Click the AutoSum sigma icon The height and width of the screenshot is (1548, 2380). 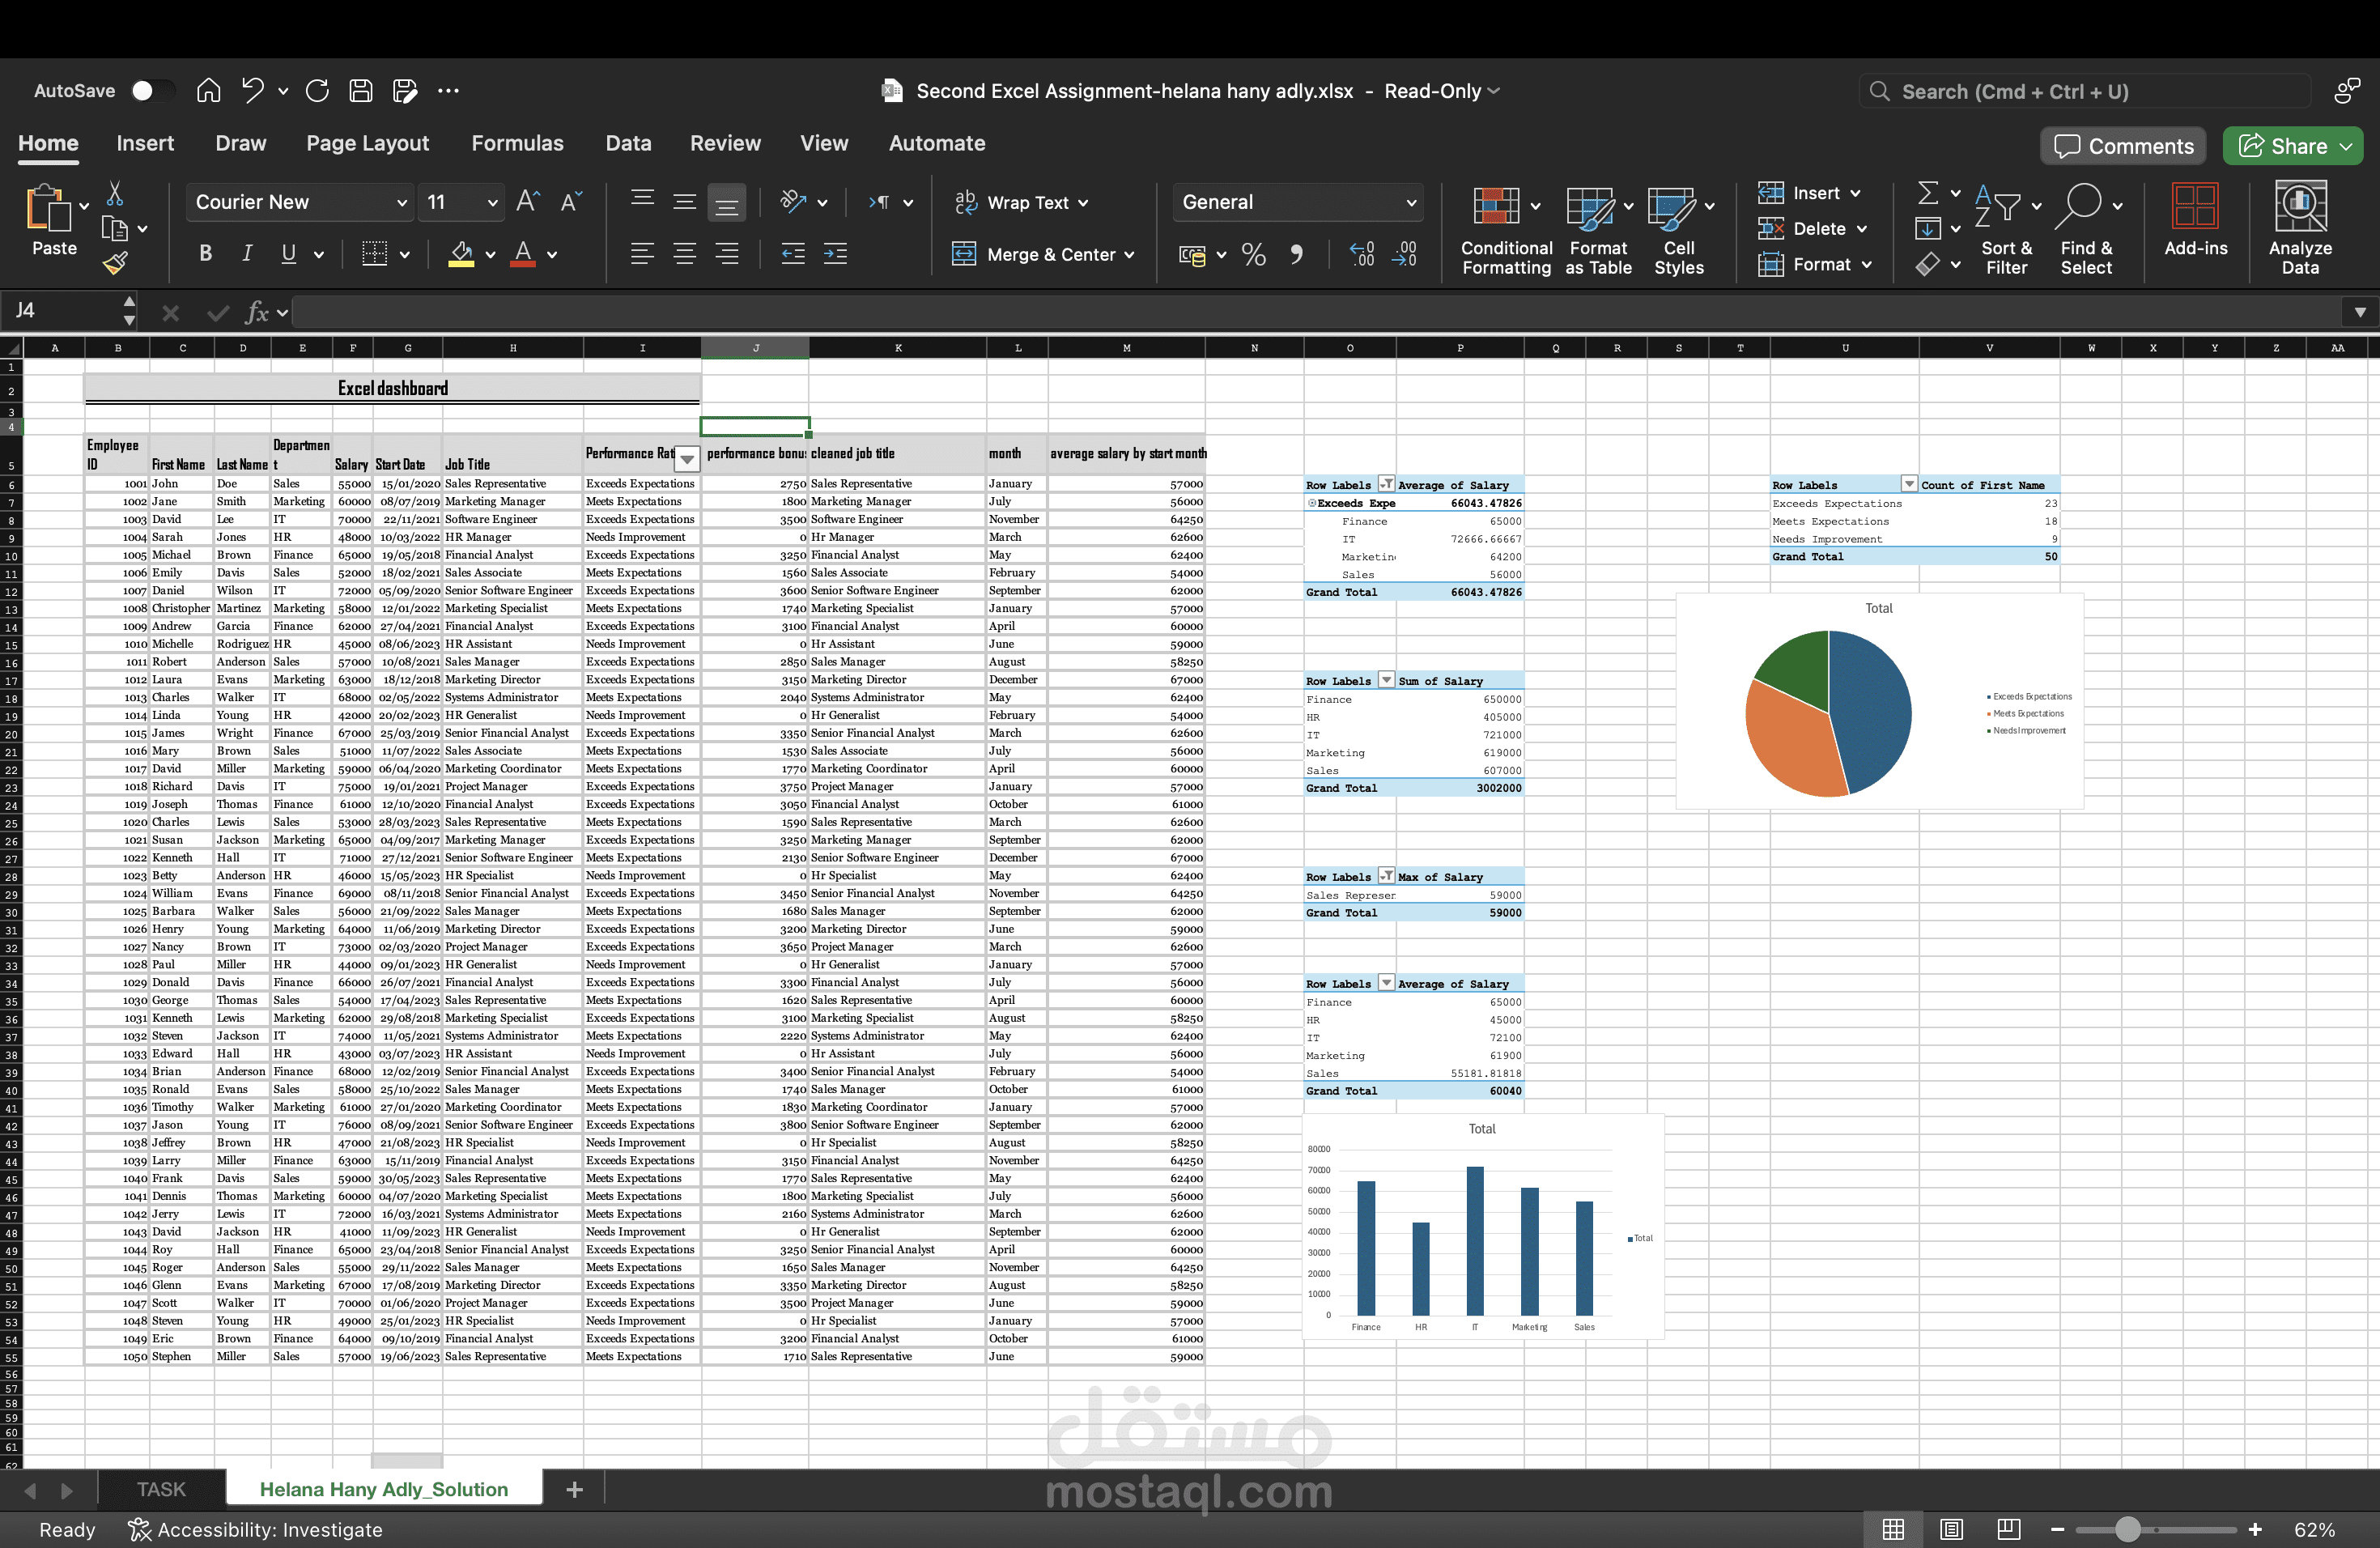(1928, 193)
